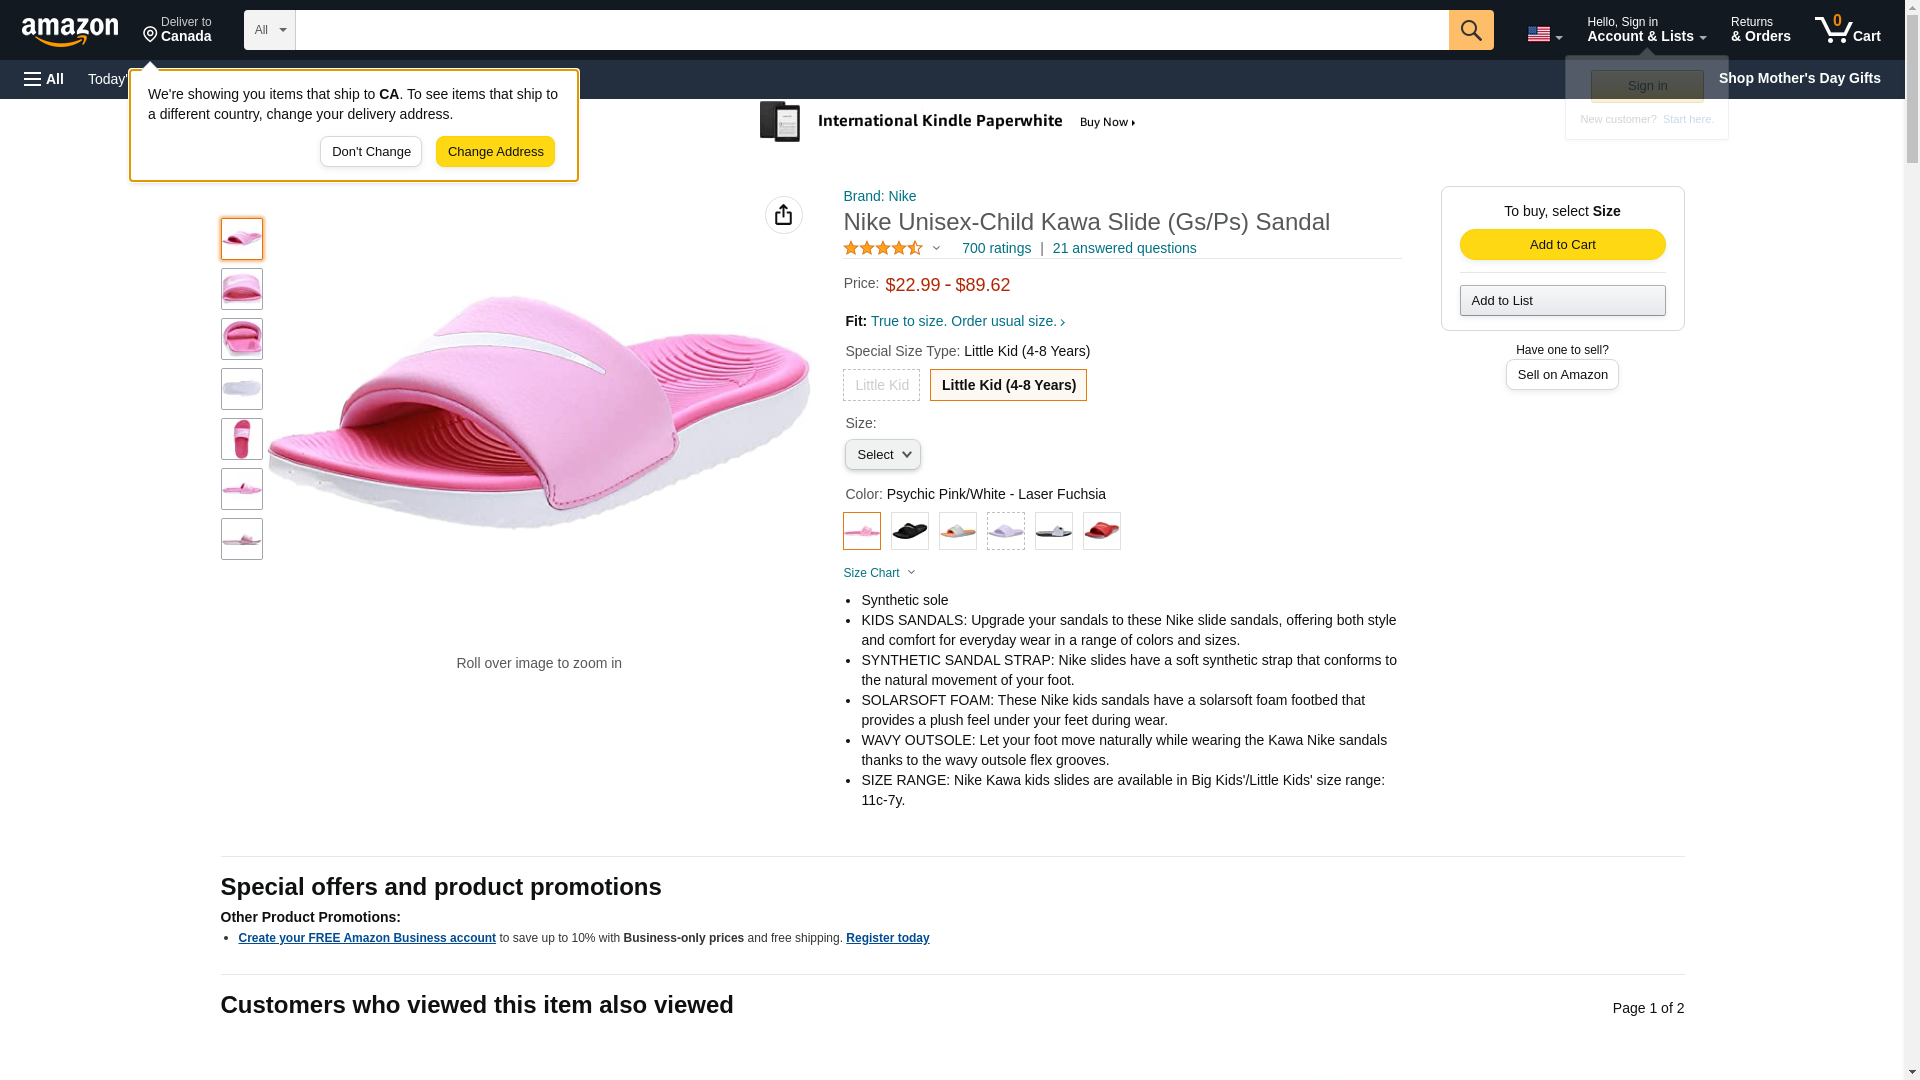Open Returns & Orders
The height and width of the screenshot is (1080, 1920).
point(1760,30)
